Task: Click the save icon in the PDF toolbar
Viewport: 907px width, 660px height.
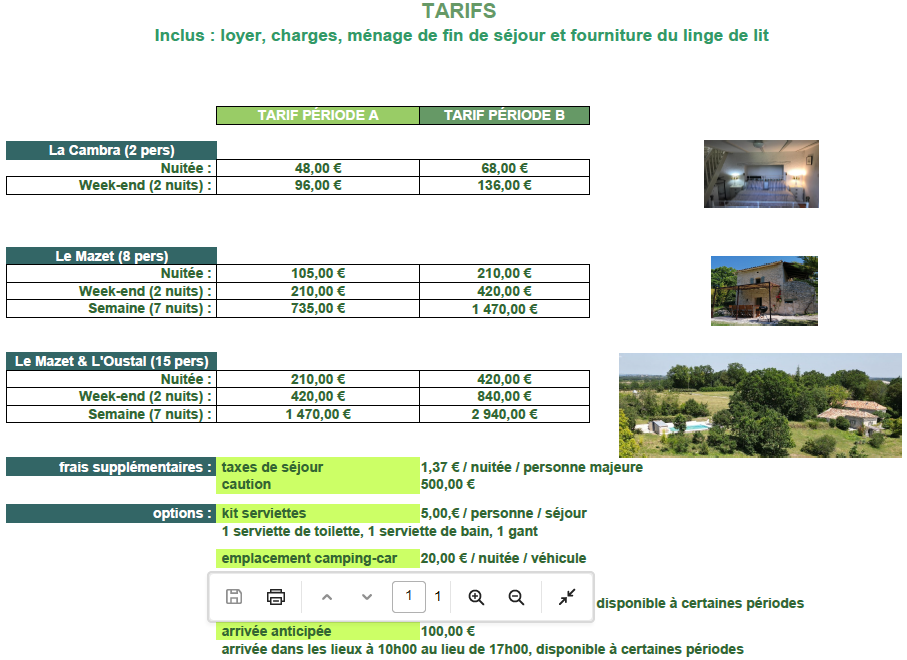Action: pyautogui.click(x=234, y=597)
